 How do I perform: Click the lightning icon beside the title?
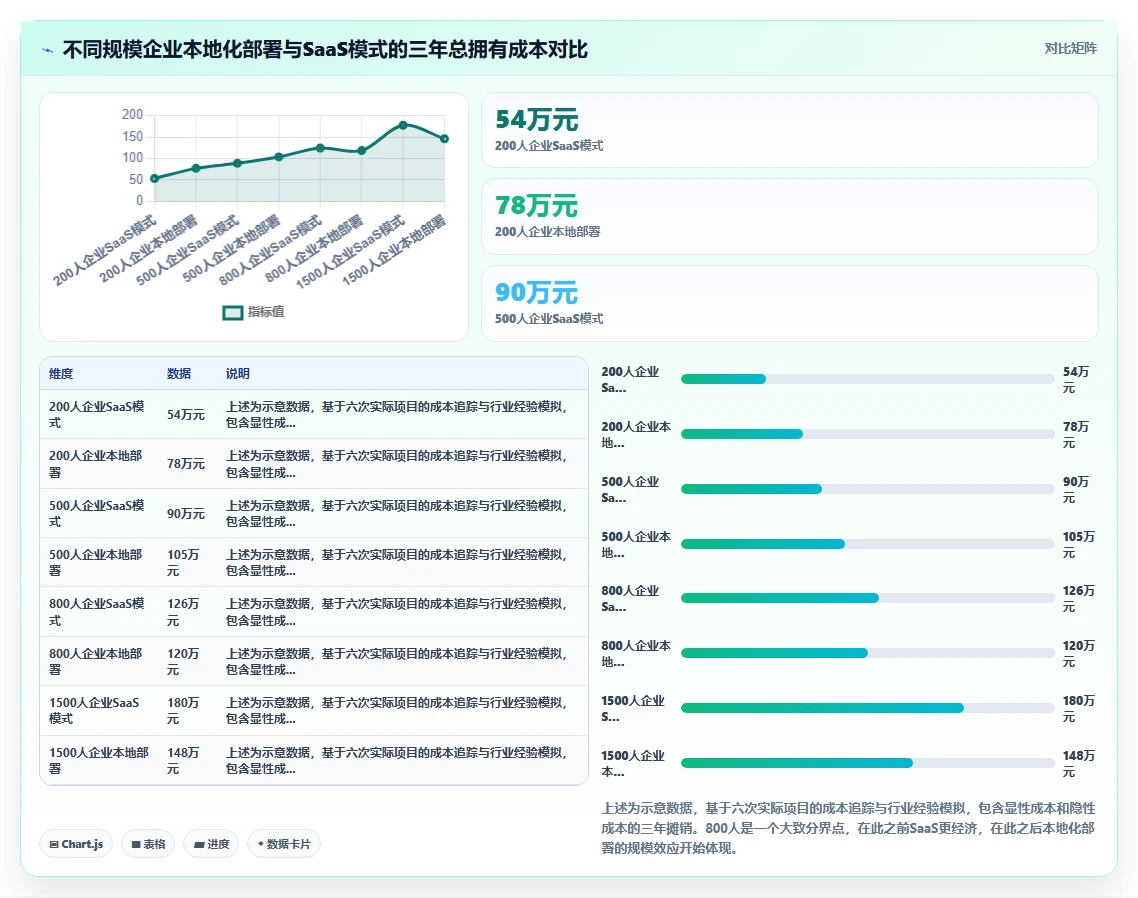point(48,50)
